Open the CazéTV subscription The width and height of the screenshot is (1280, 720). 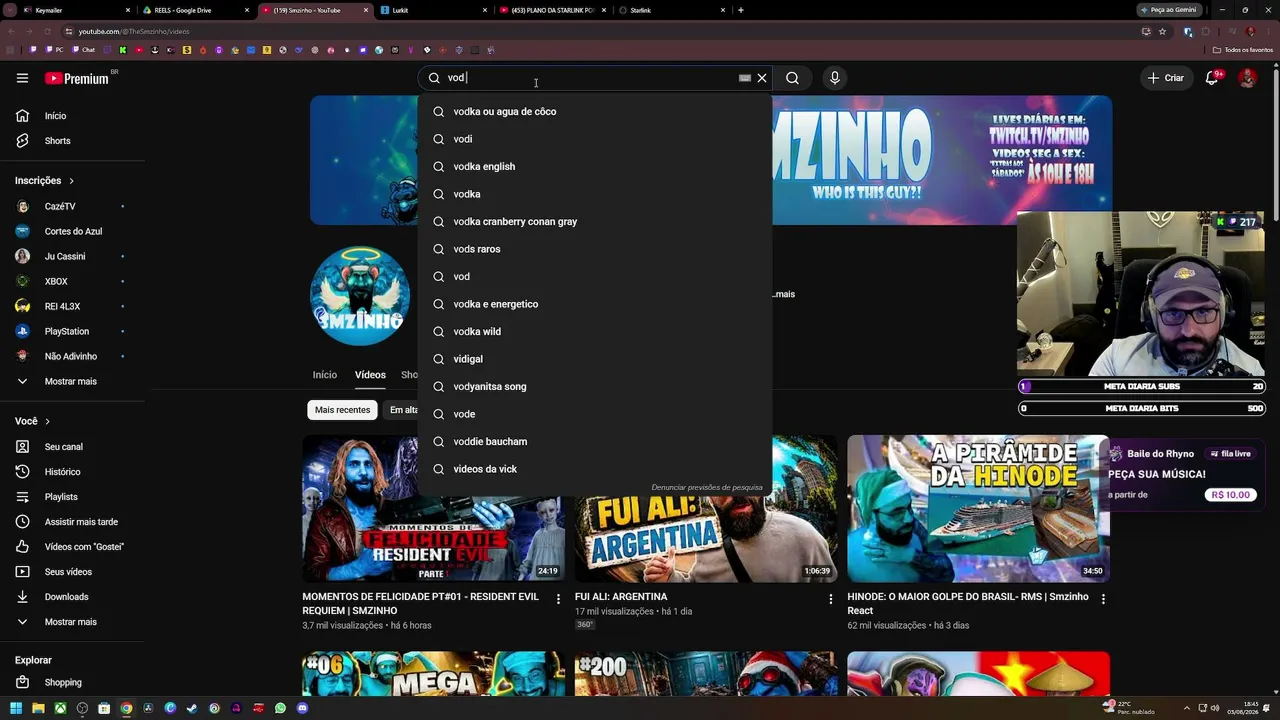pyautogui.click(x=72, y=206)
